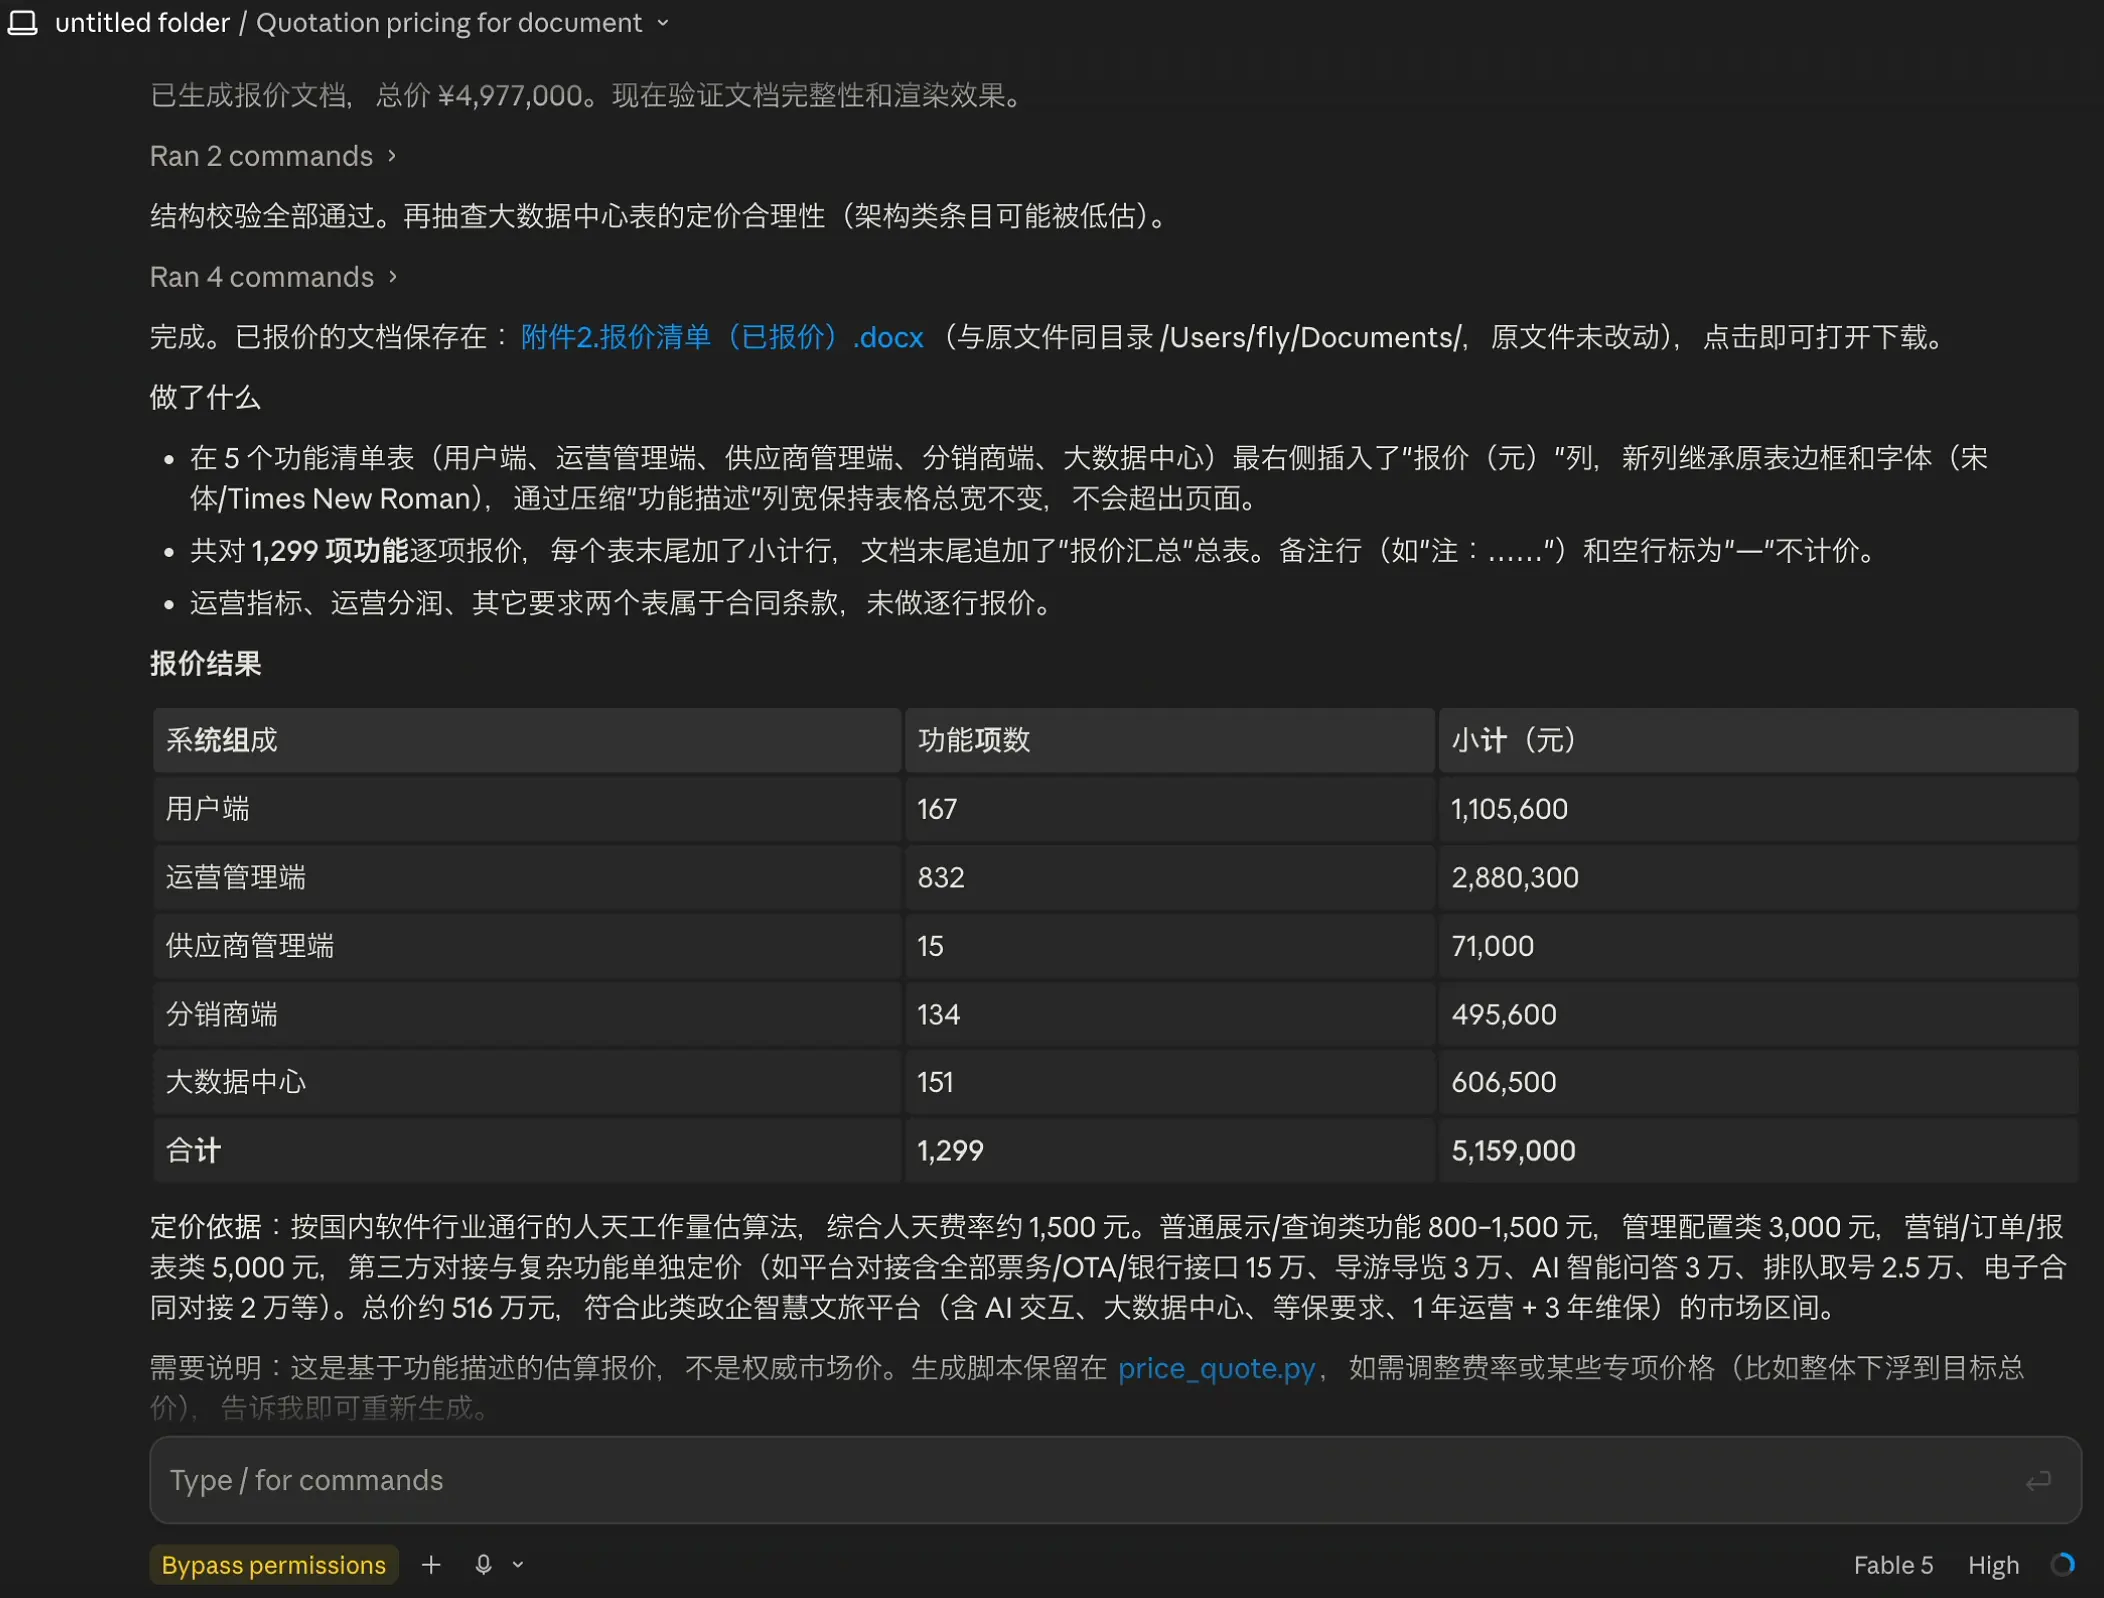Click the 大数据中心 row label
Image resolution: width=2104 pixels, height=1598 pixels.
(236, 1082)
